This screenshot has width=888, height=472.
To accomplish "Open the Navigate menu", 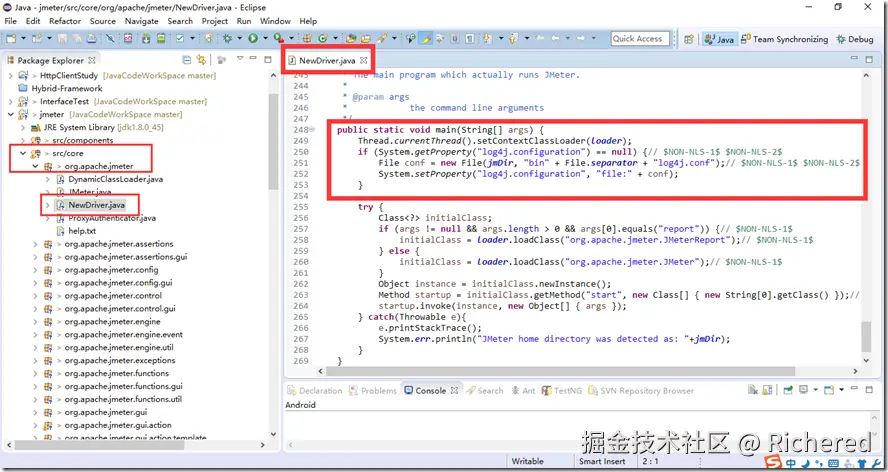I will pyautogui.click(x=142, y=21).
